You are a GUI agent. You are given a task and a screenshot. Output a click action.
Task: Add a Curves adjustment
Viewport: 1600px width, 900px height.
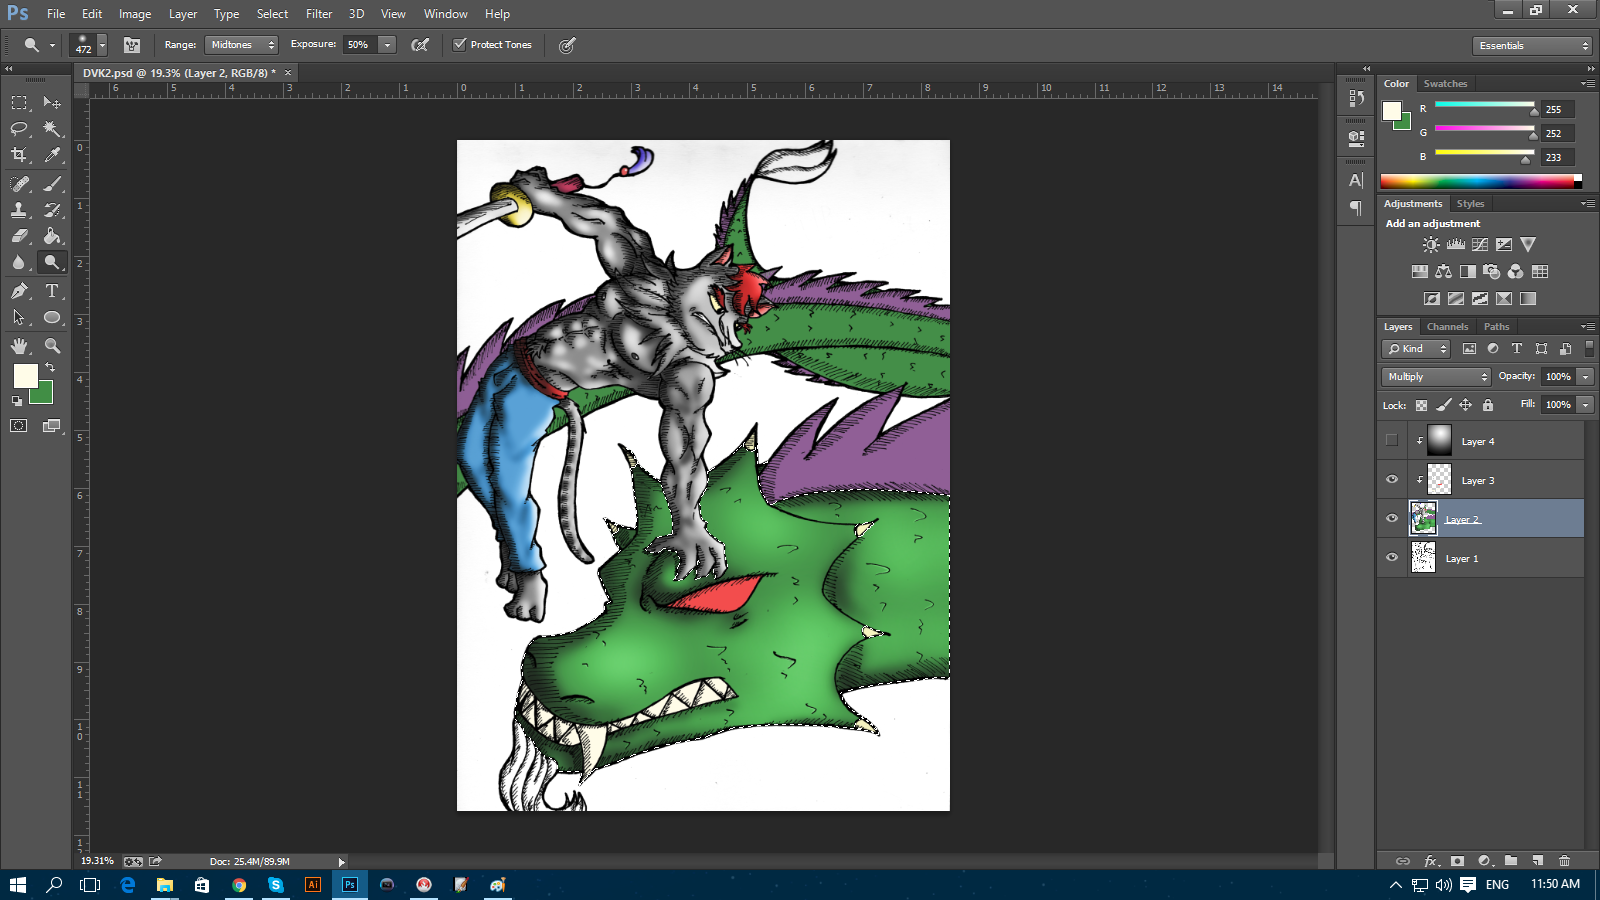[x=1480, y=245]
